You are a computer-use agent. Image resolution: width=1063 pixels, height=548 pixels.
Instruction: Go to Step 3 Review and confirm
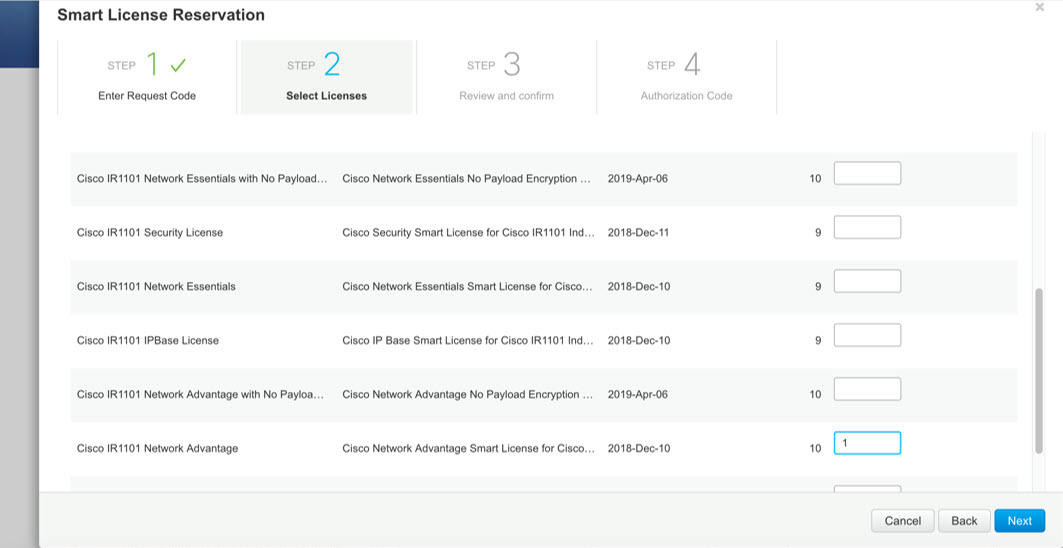pyautogui.click(x=506, y=77)
